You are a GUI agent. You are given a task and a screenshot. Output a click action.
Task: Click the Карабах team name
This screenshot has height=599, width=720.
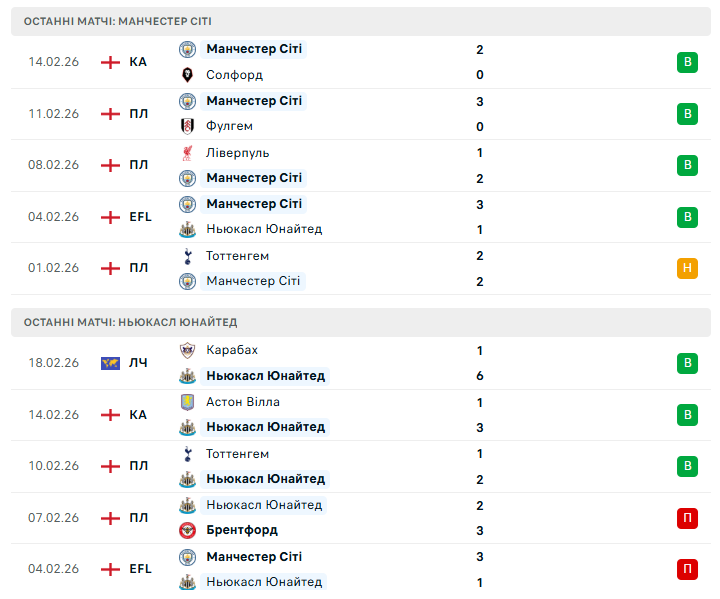coord(232,350)
